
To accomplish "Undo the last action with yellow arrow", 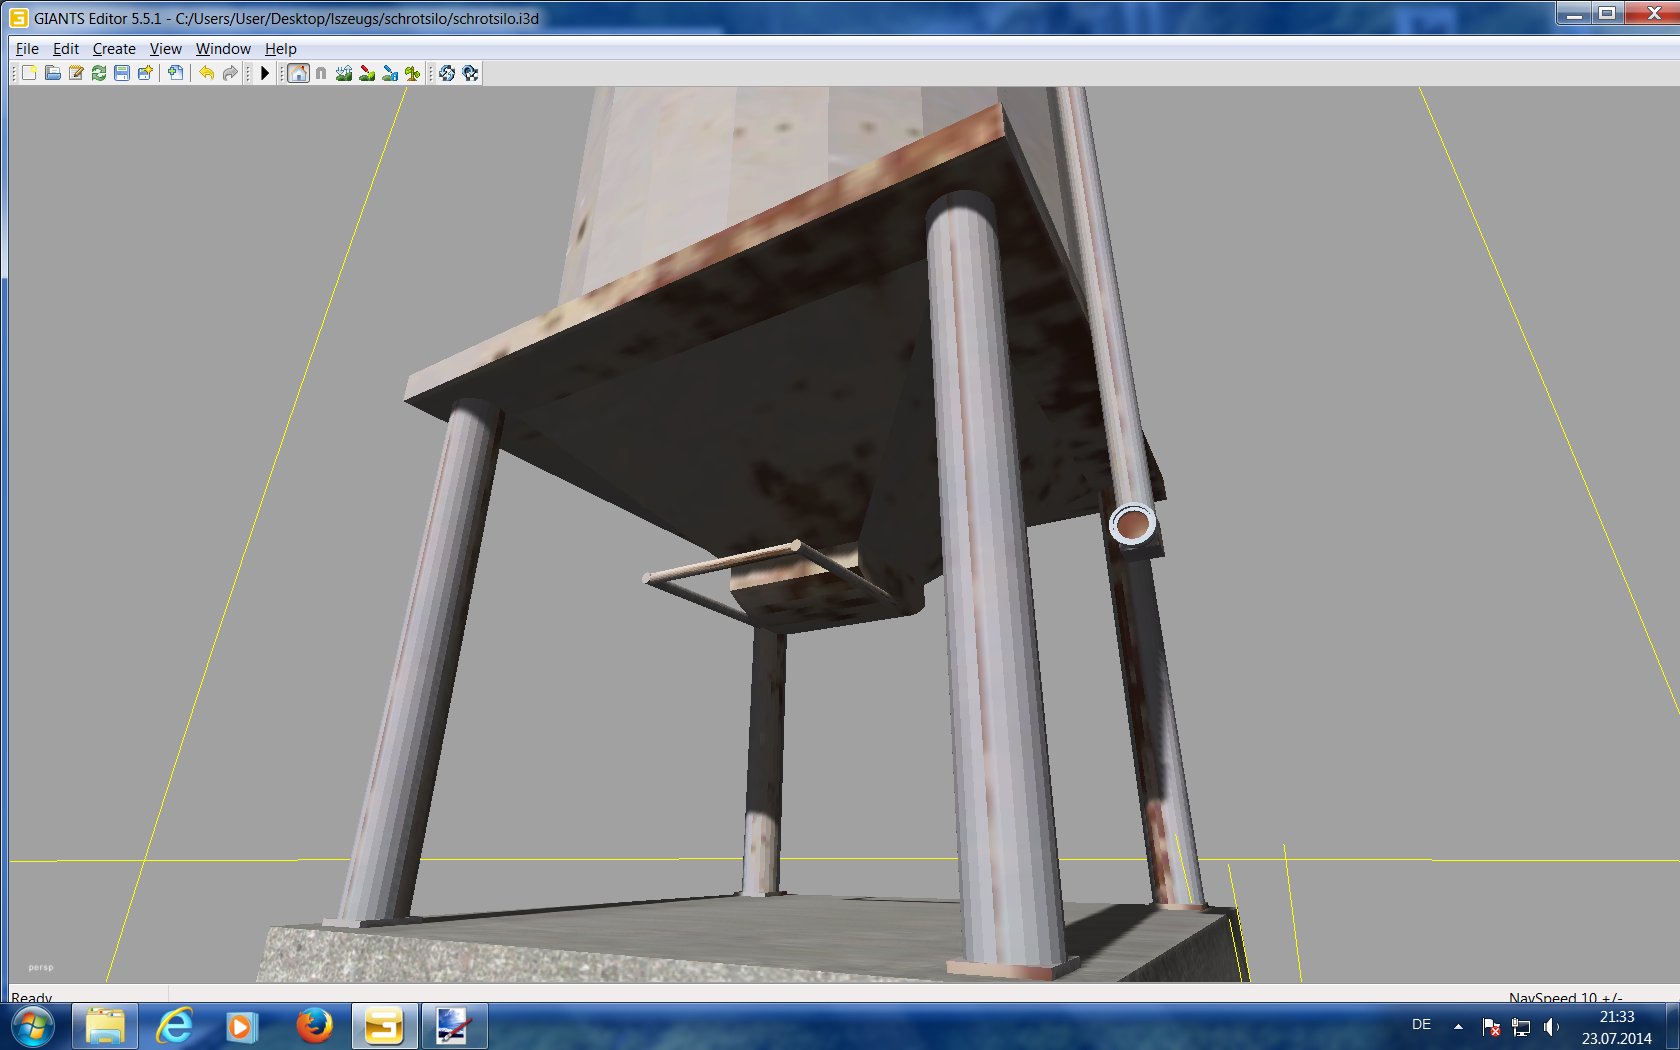I will 206,73.
